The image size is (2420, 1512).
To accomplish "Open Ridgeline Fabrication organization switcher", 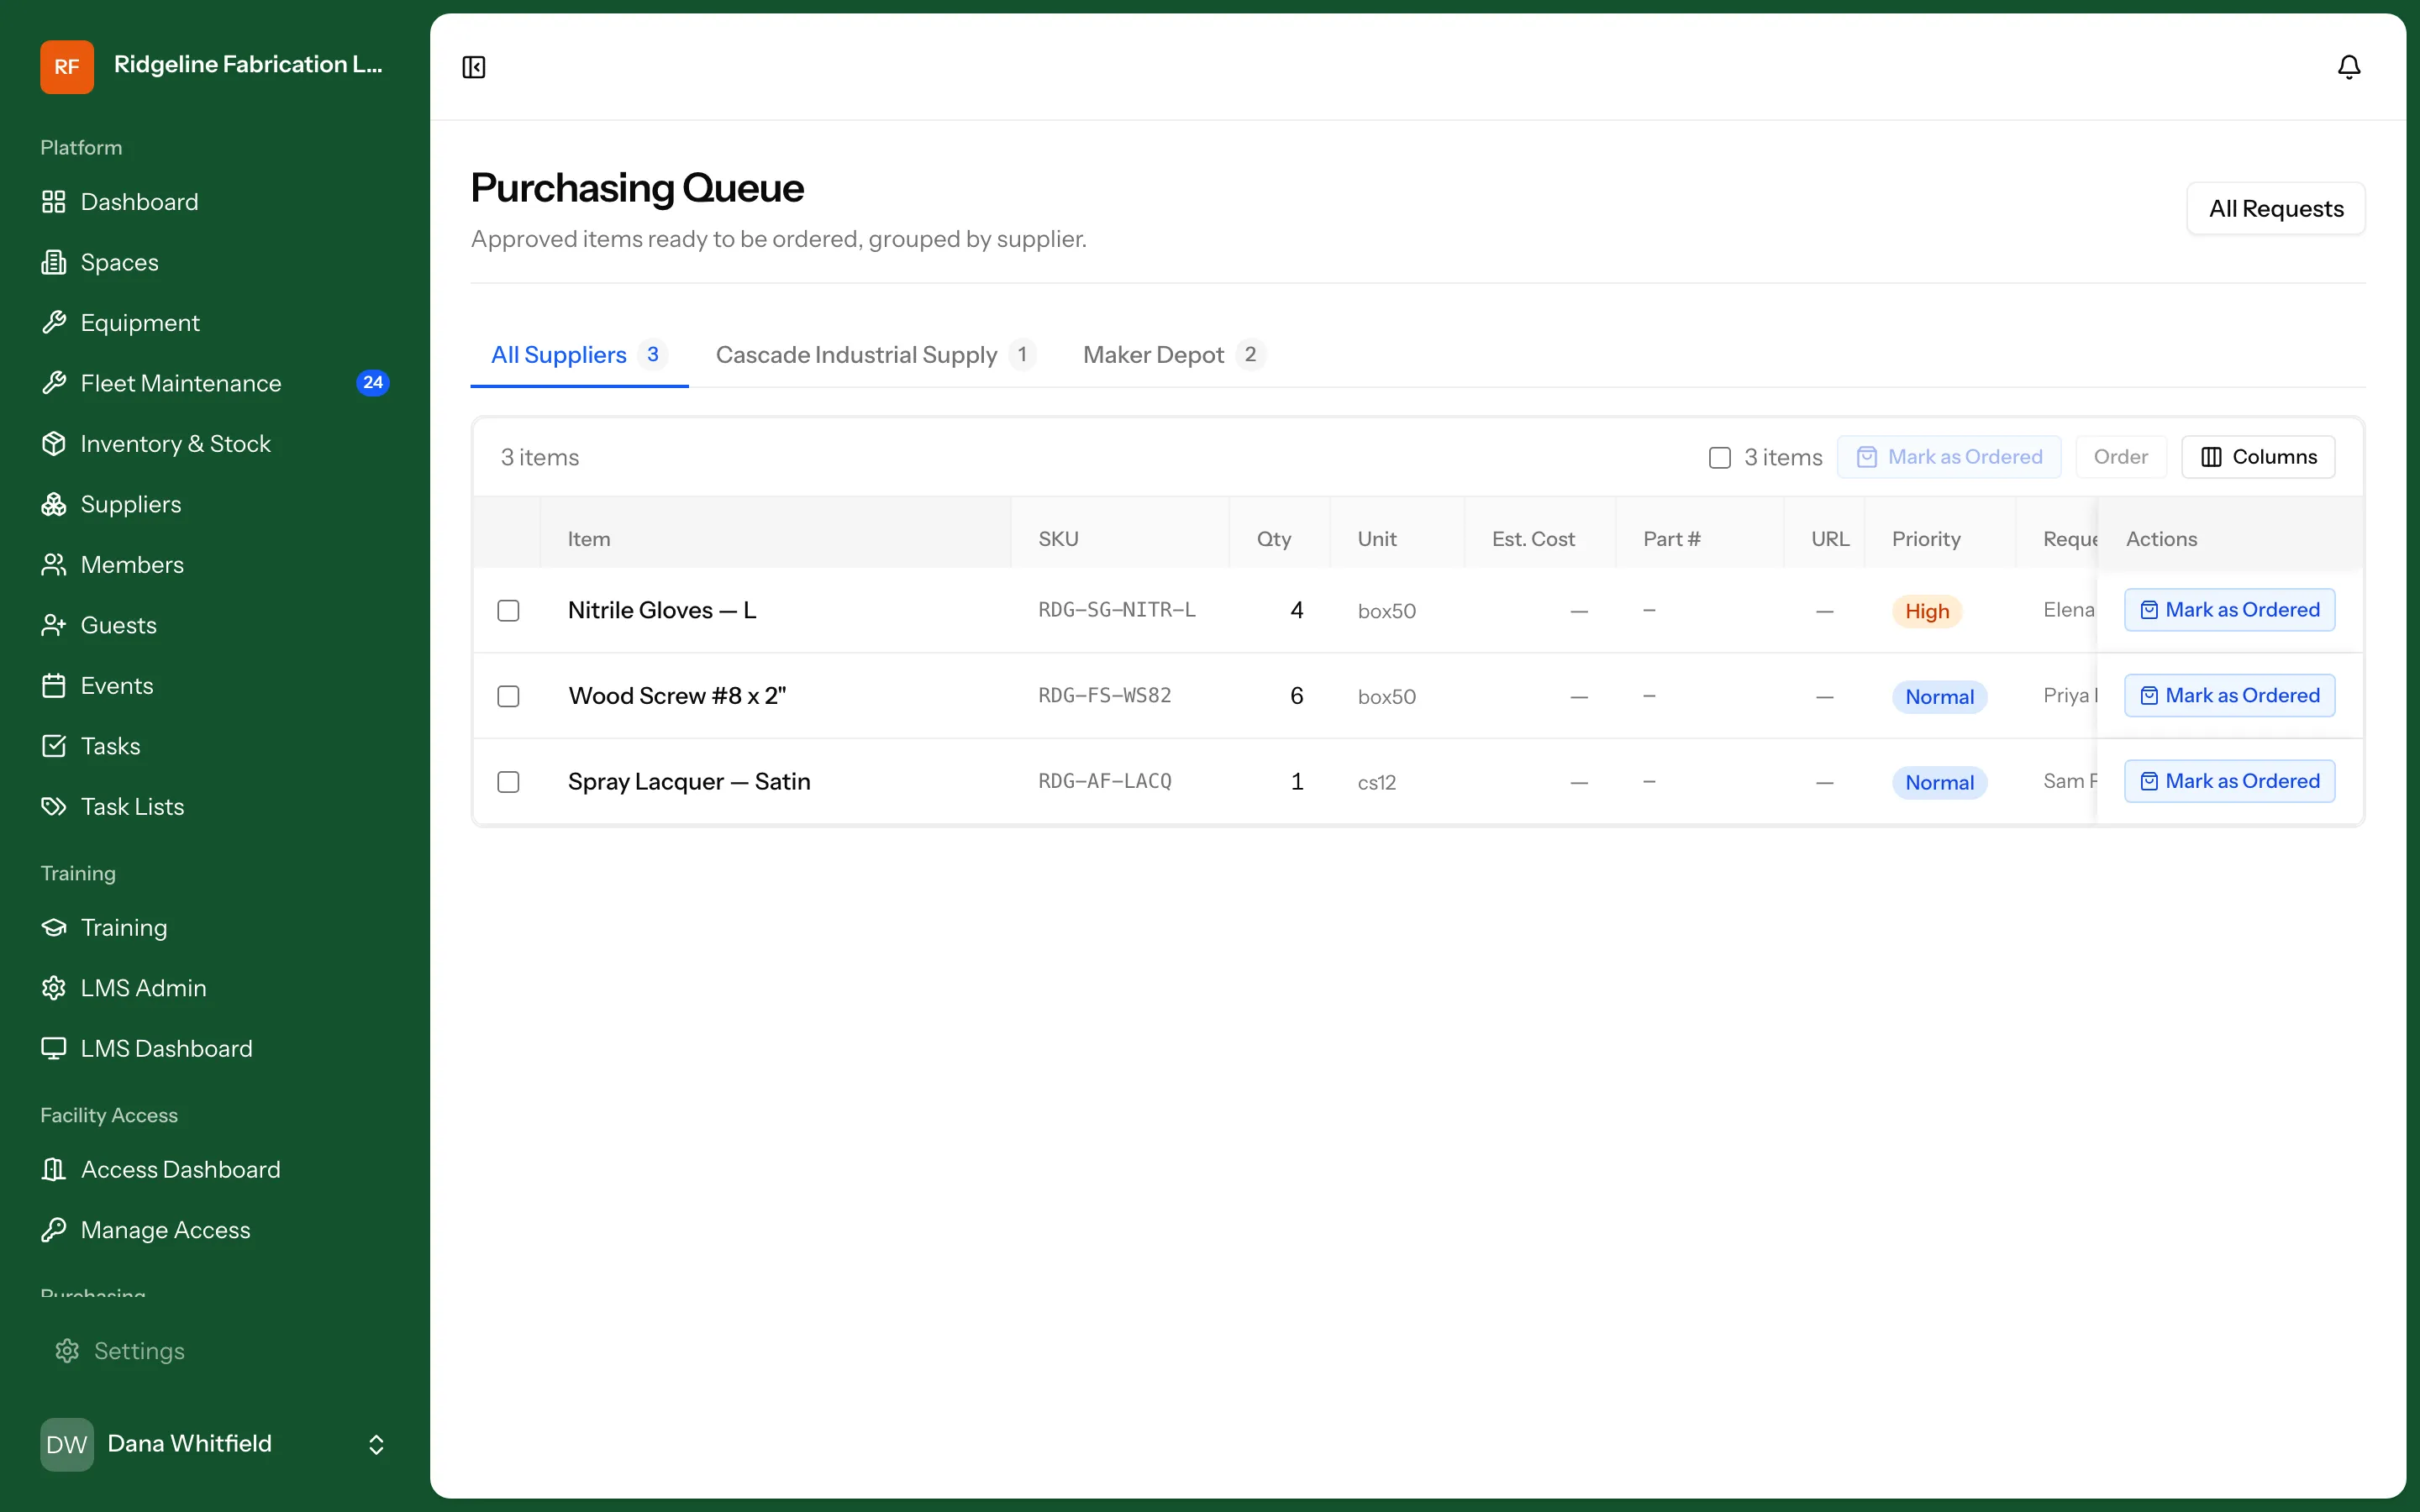I will coord(215,67).
